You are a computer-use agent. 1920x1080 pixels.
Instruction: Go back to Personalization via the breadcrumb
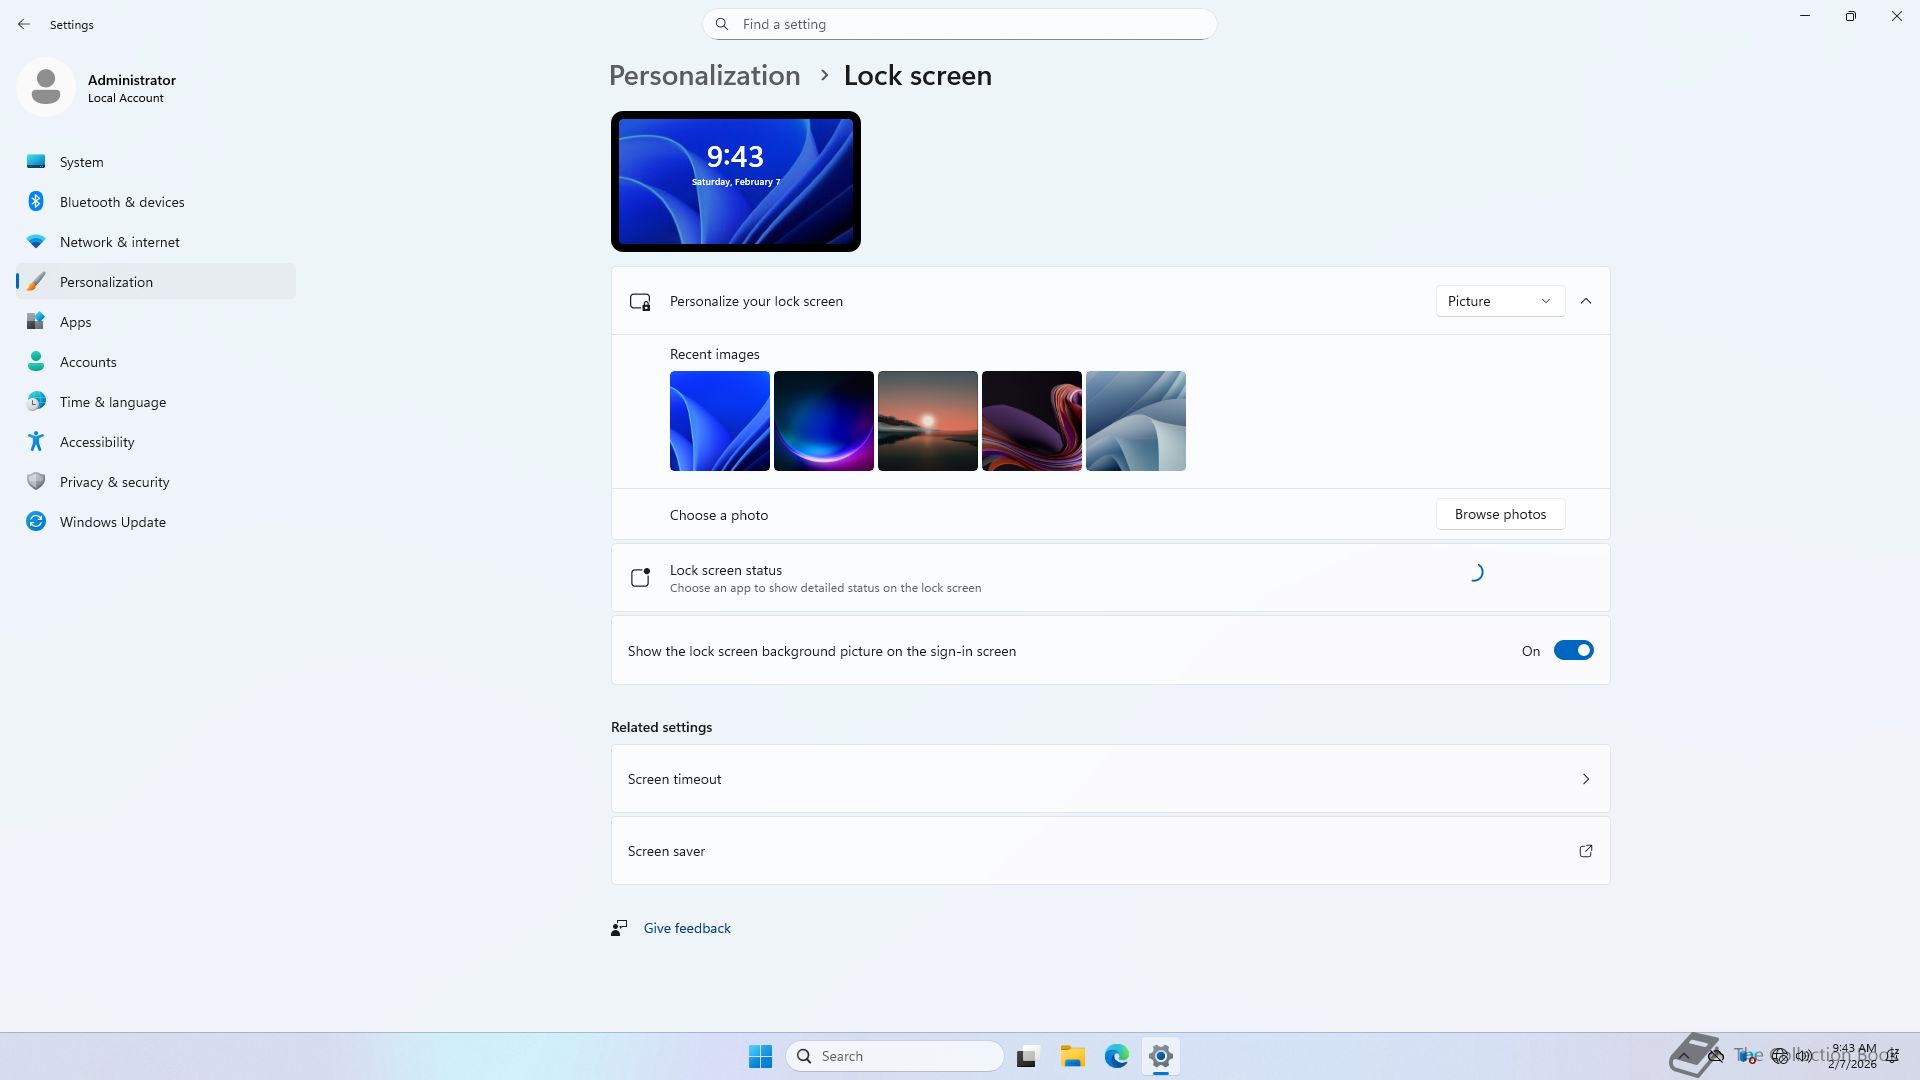tap(704, 76)
